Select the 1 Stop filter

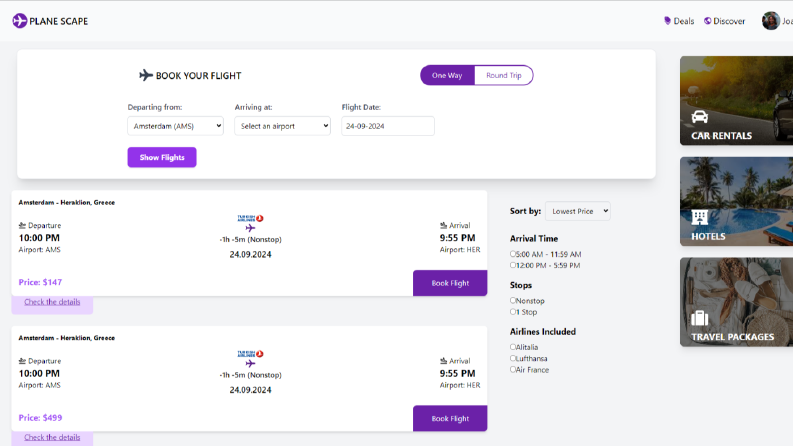click(x=513, y=312)
